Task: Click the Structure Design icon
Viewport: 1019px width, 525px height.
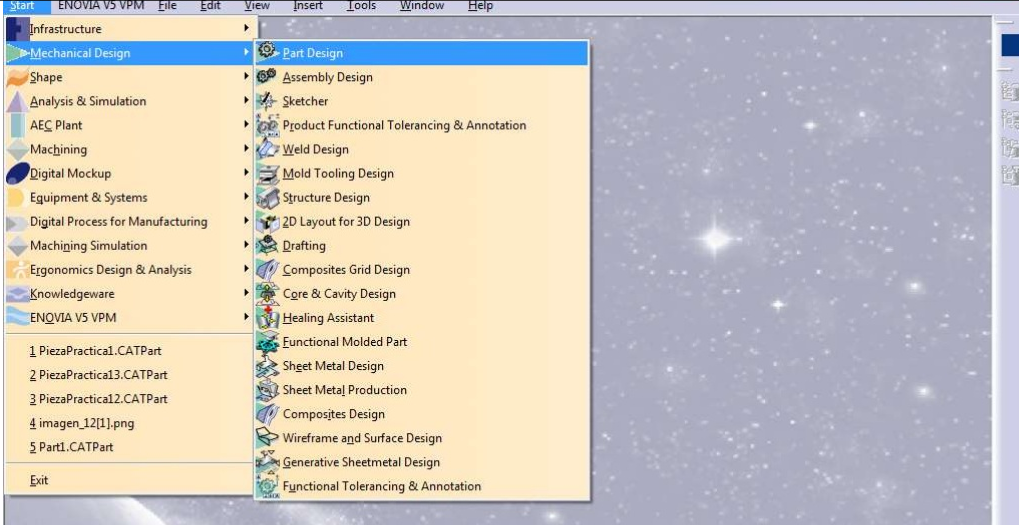Action: click(x=267, y=197)
